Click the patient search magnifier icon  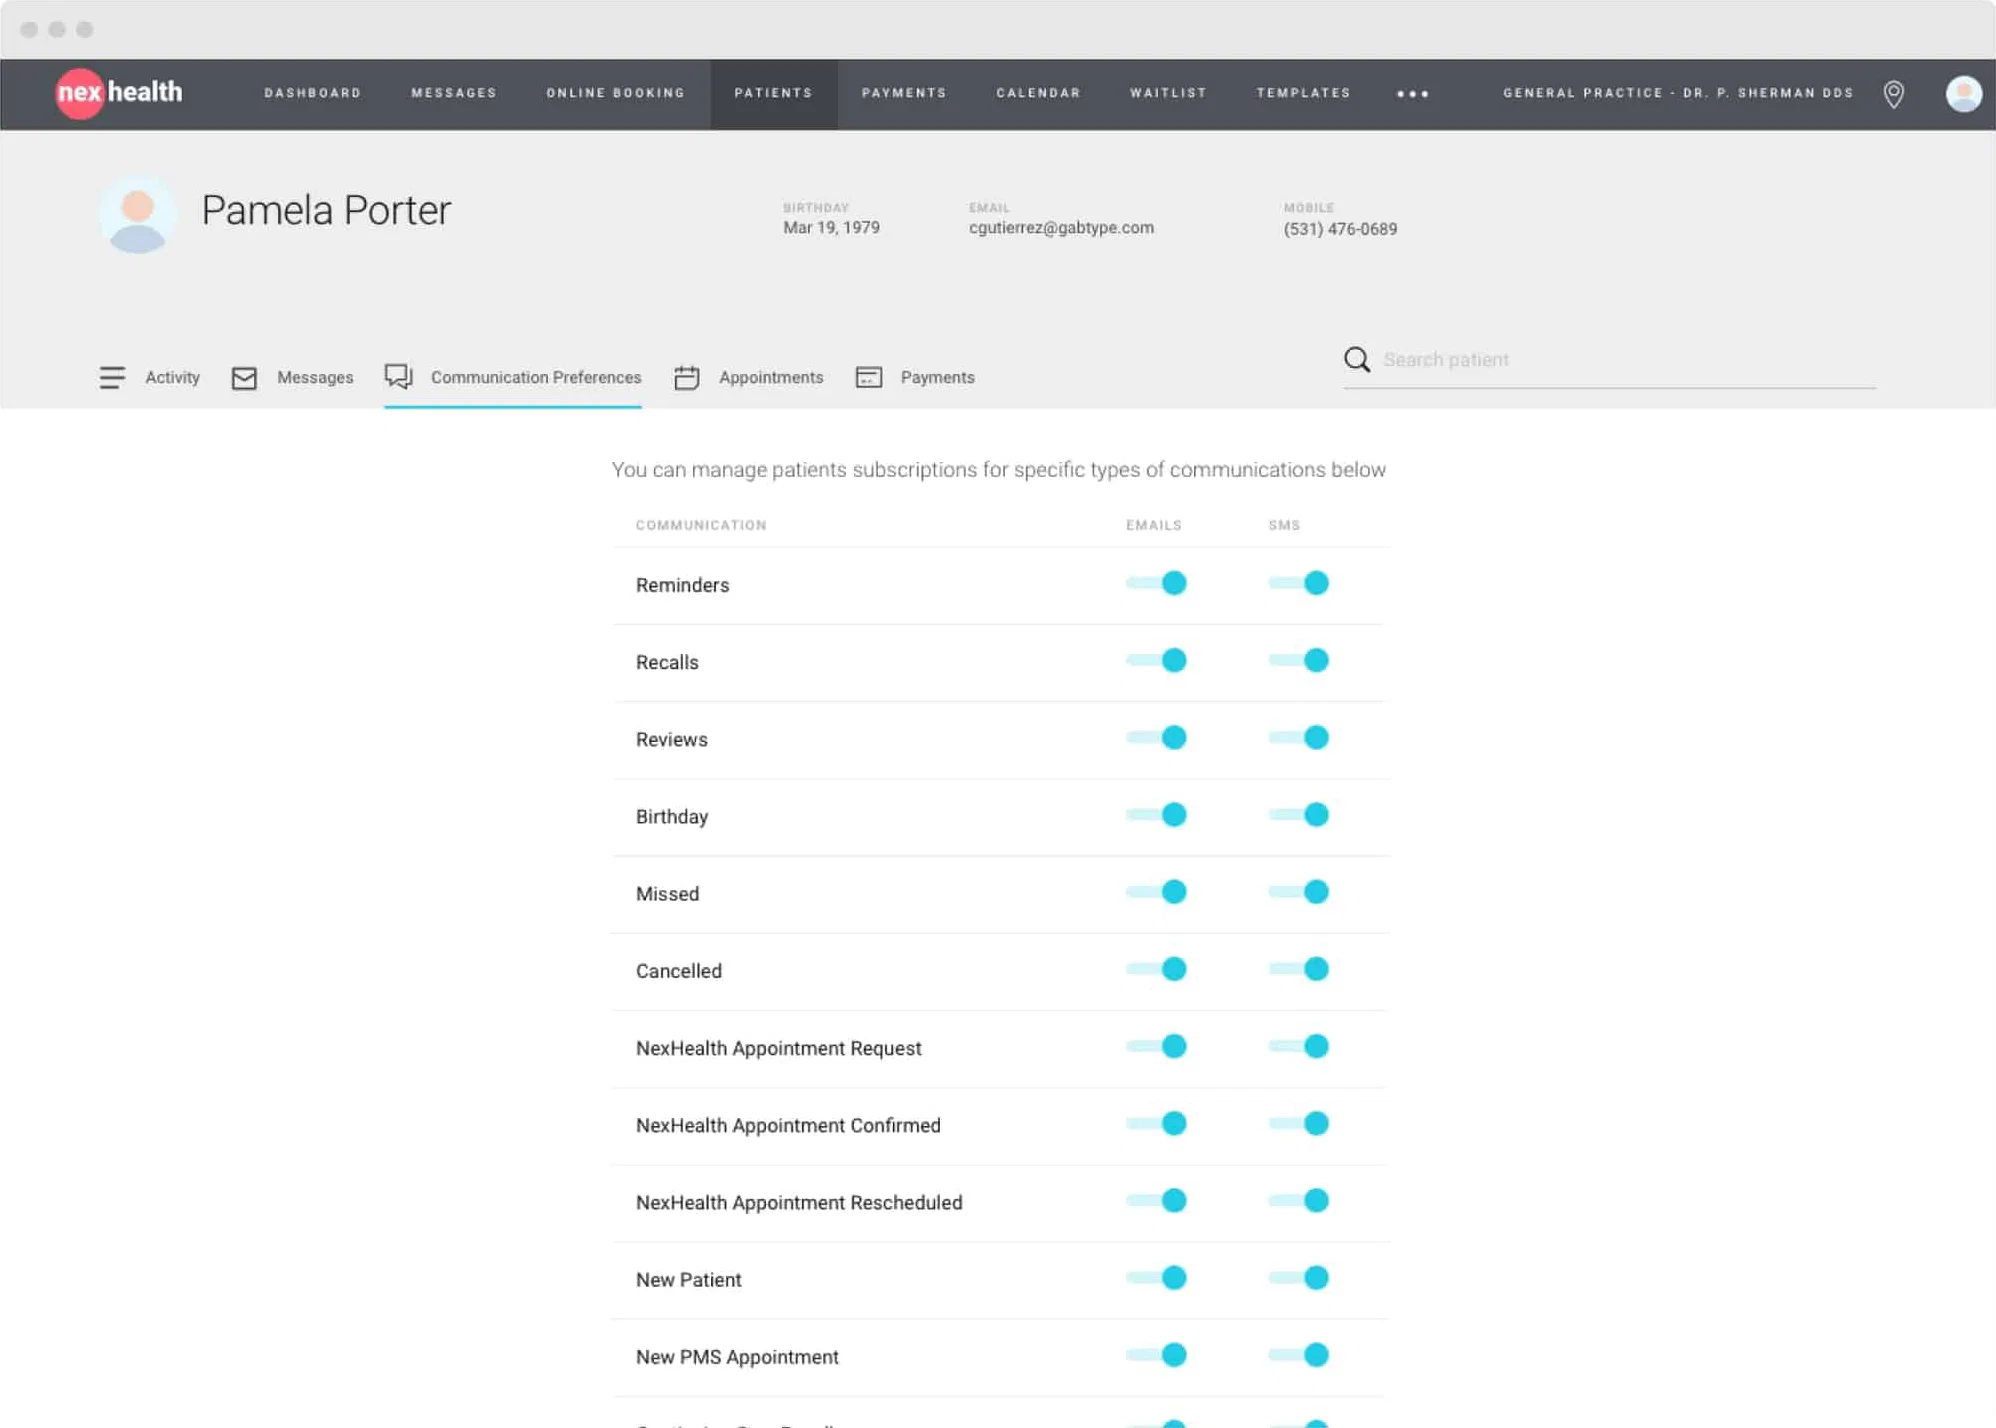(x=1356, y=360)
